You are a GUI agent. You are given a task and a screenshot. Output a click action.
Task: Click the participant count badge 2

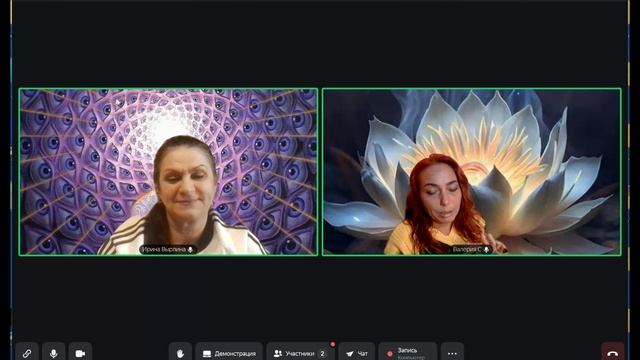click(322, 353)
